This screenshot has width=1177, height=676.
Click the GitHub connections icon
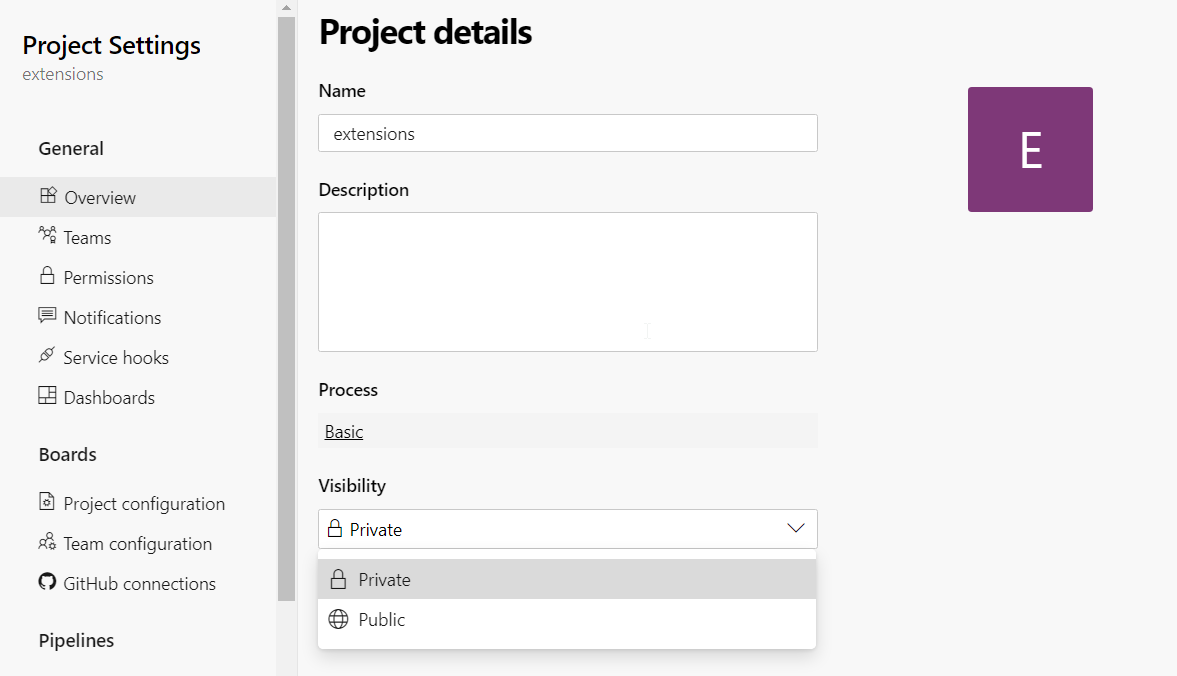click(46, 583)
